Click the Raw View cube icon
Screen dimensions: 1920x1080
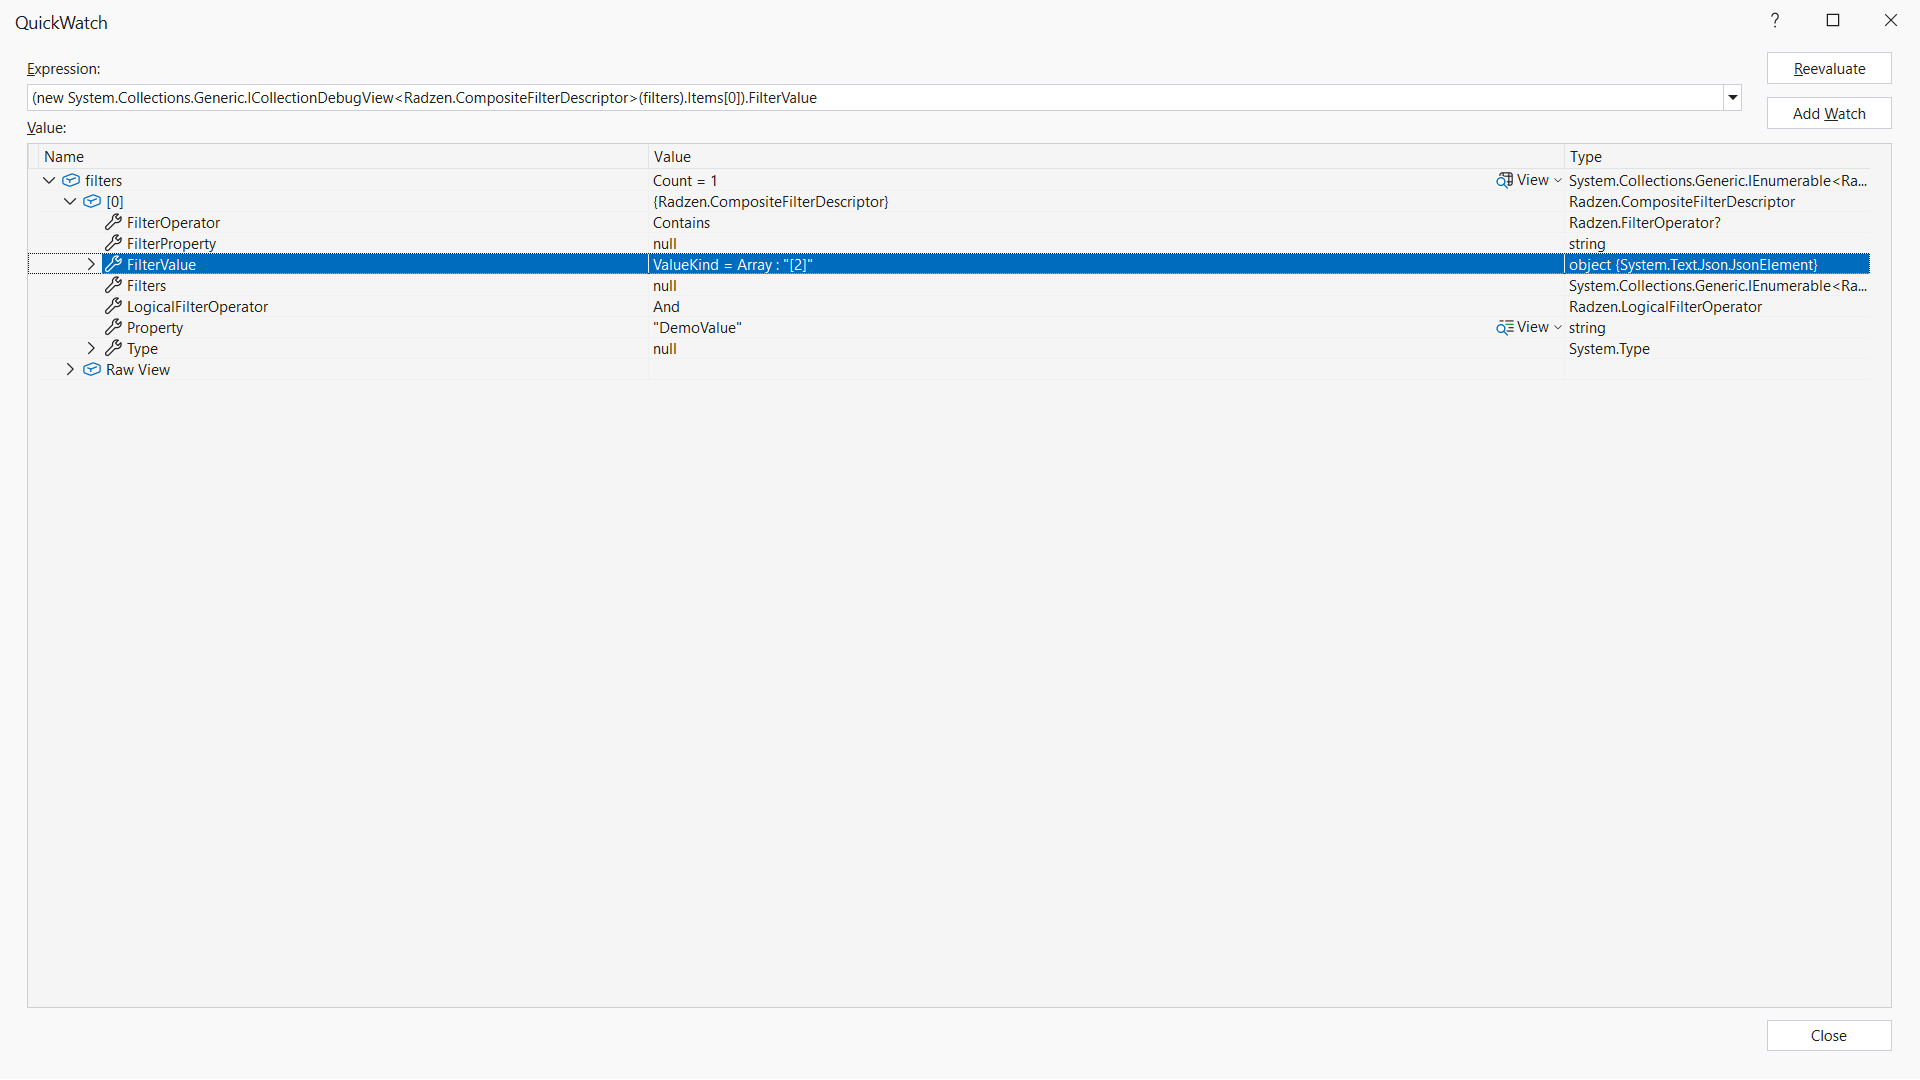click(x=92, y=369)
